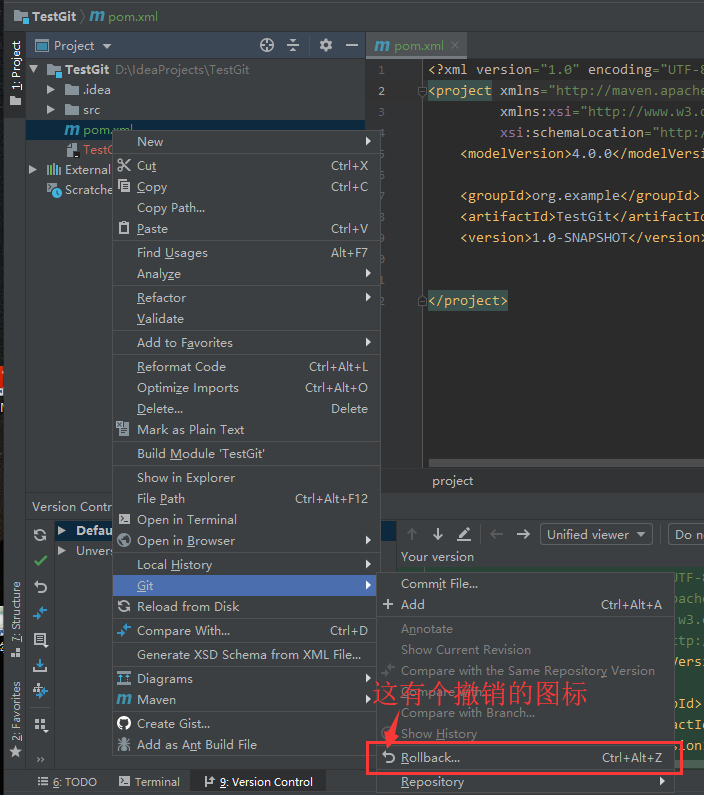Image resolution: width=704 pixels, height=795 pixels.
Task: Open the 6: TODO tool window tab
Action: [67, 782]
